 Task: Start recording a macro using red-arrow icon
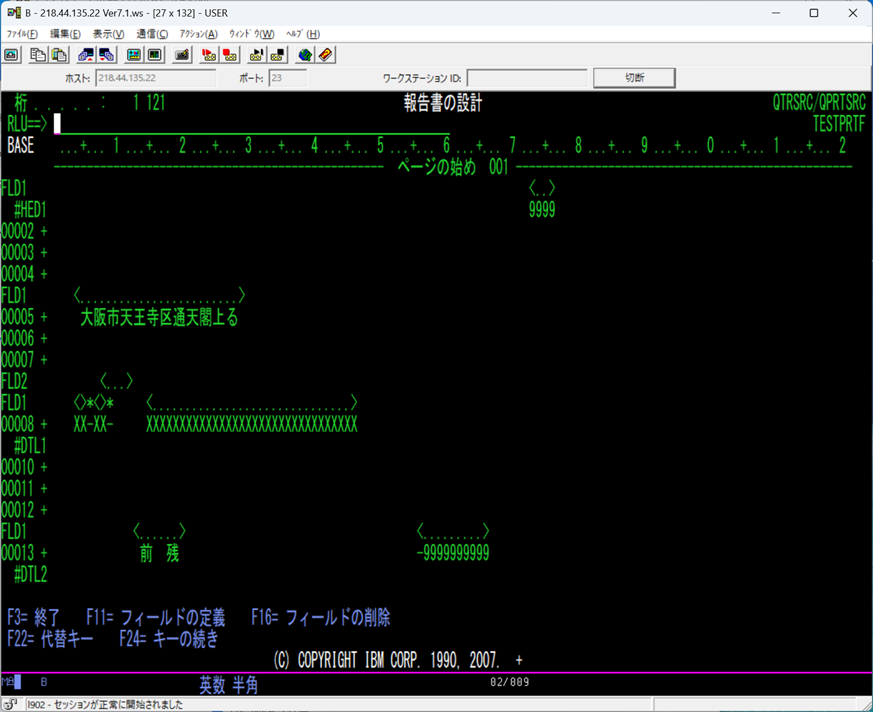209,54
